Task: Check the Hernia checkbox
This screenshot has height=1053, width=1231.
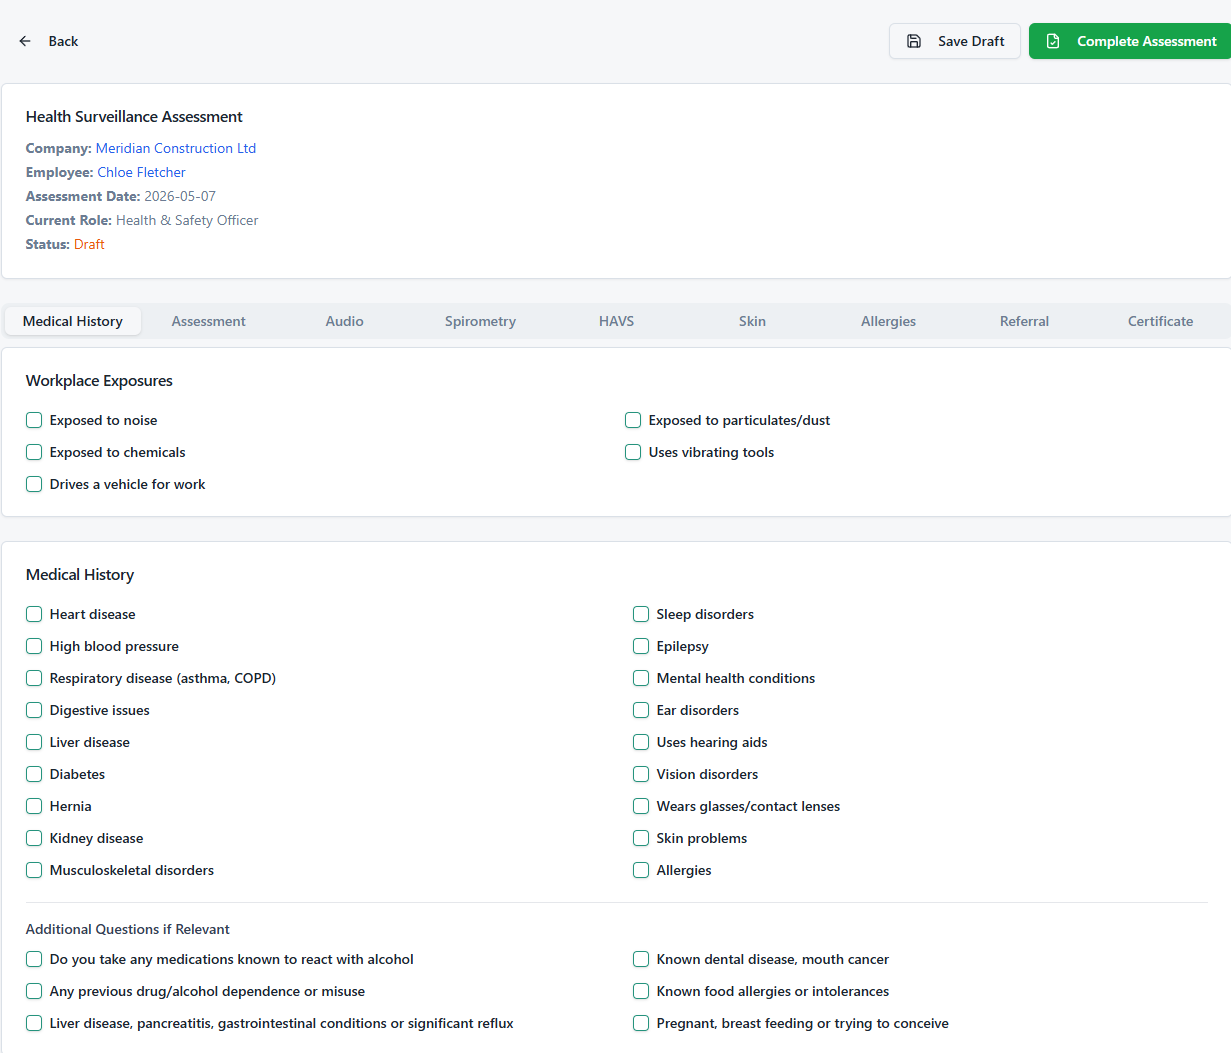Action: [x=34, y=806]
